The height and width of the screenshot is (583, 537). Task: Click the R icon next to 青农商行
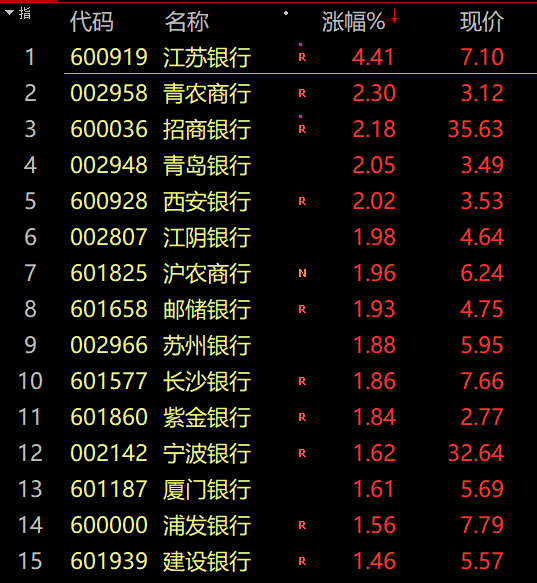(302, 93)
